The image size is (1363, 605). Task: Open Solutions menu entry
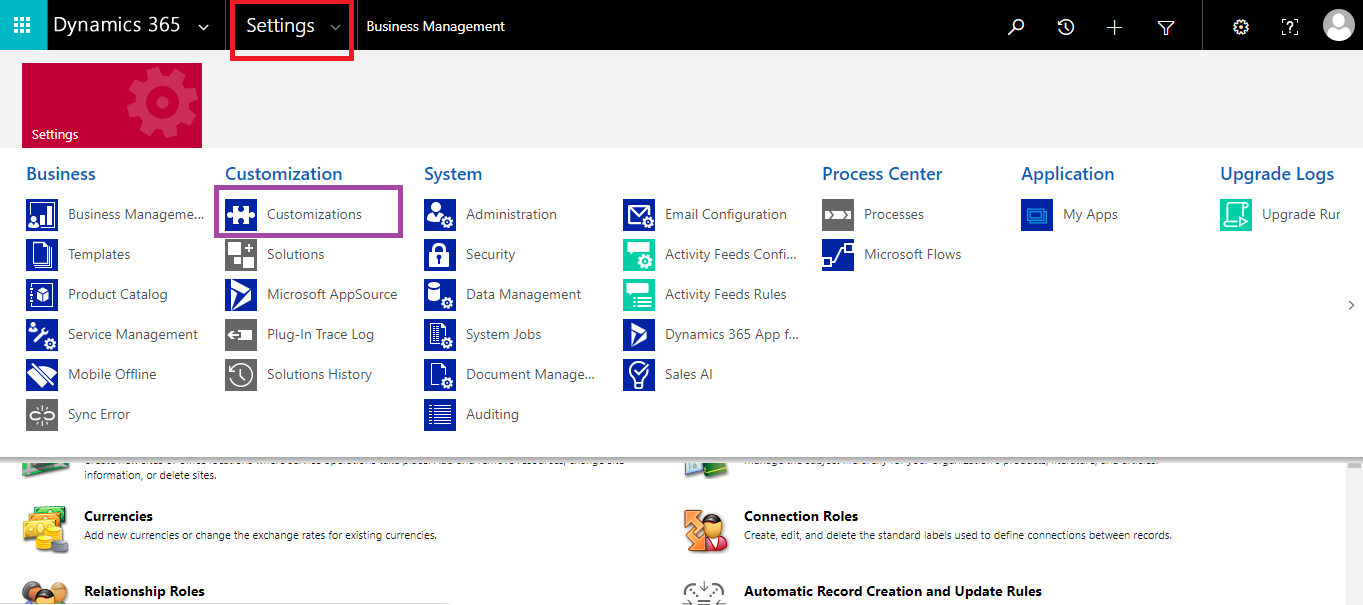pyautogui.click(x=295, y=254)
